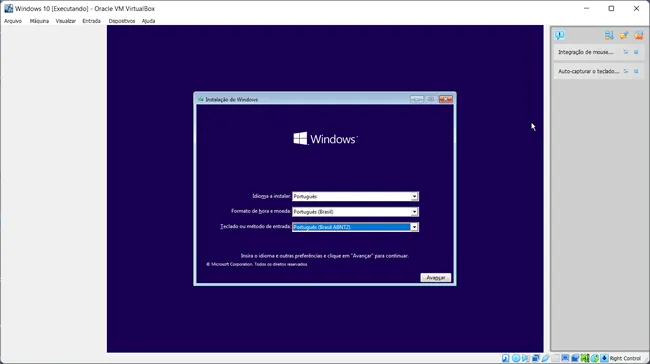The width and height of the screenshot is (650, 364).
Task: Click the keyboard capture down-arrow indicator icon
Action: coord(604,358)
